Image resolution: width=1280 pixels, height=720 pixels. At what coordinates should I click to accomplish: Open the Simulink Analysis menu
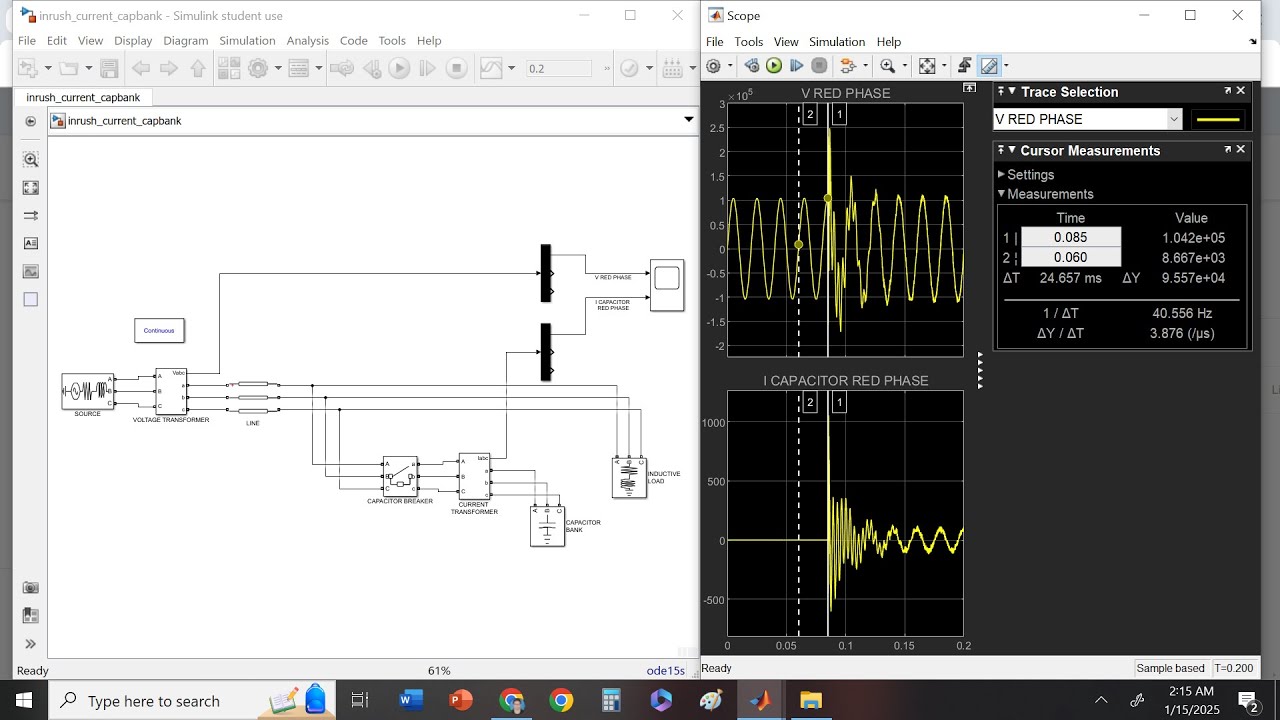[307, 40]
